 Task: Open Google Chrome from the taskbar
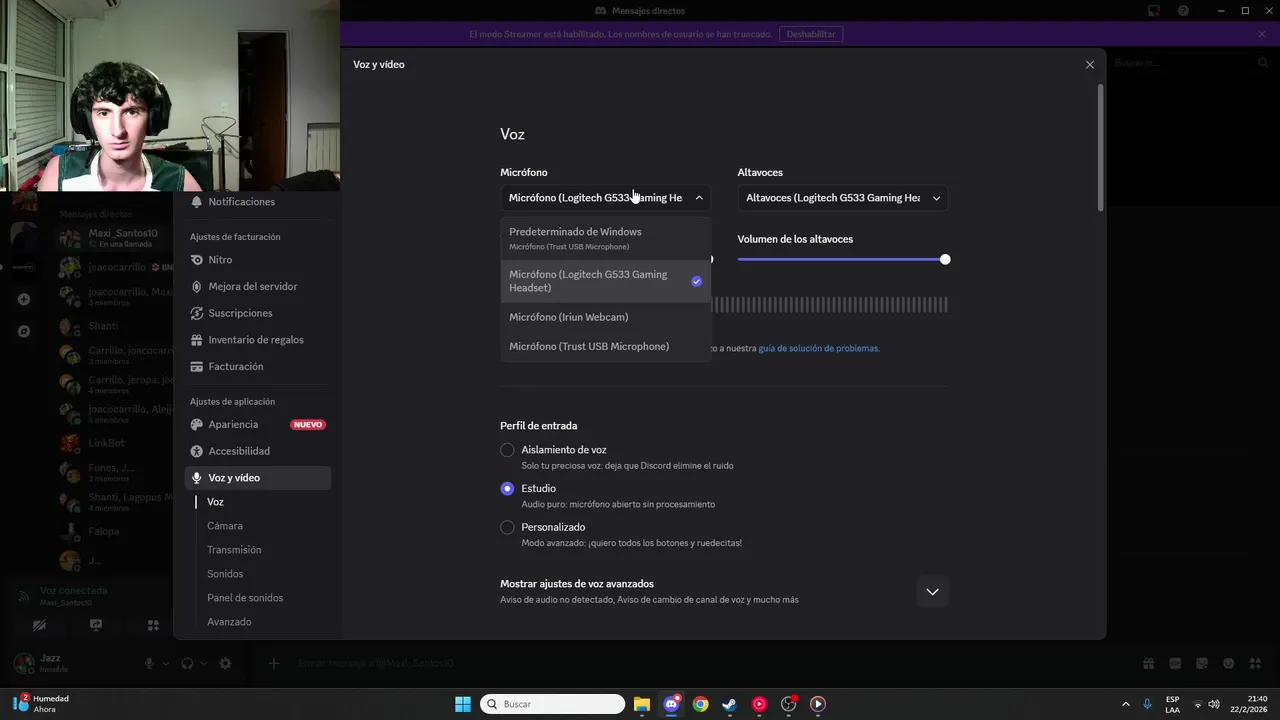coord(701,704)
